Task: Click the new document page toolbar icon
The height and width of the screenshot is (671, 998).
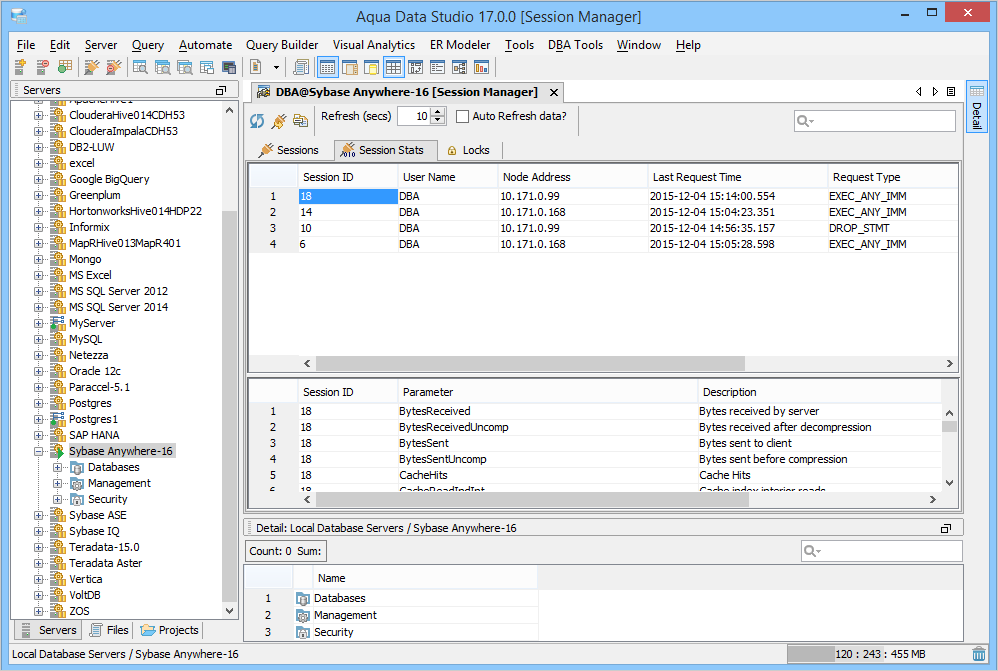Action: [x=256, y=67]
